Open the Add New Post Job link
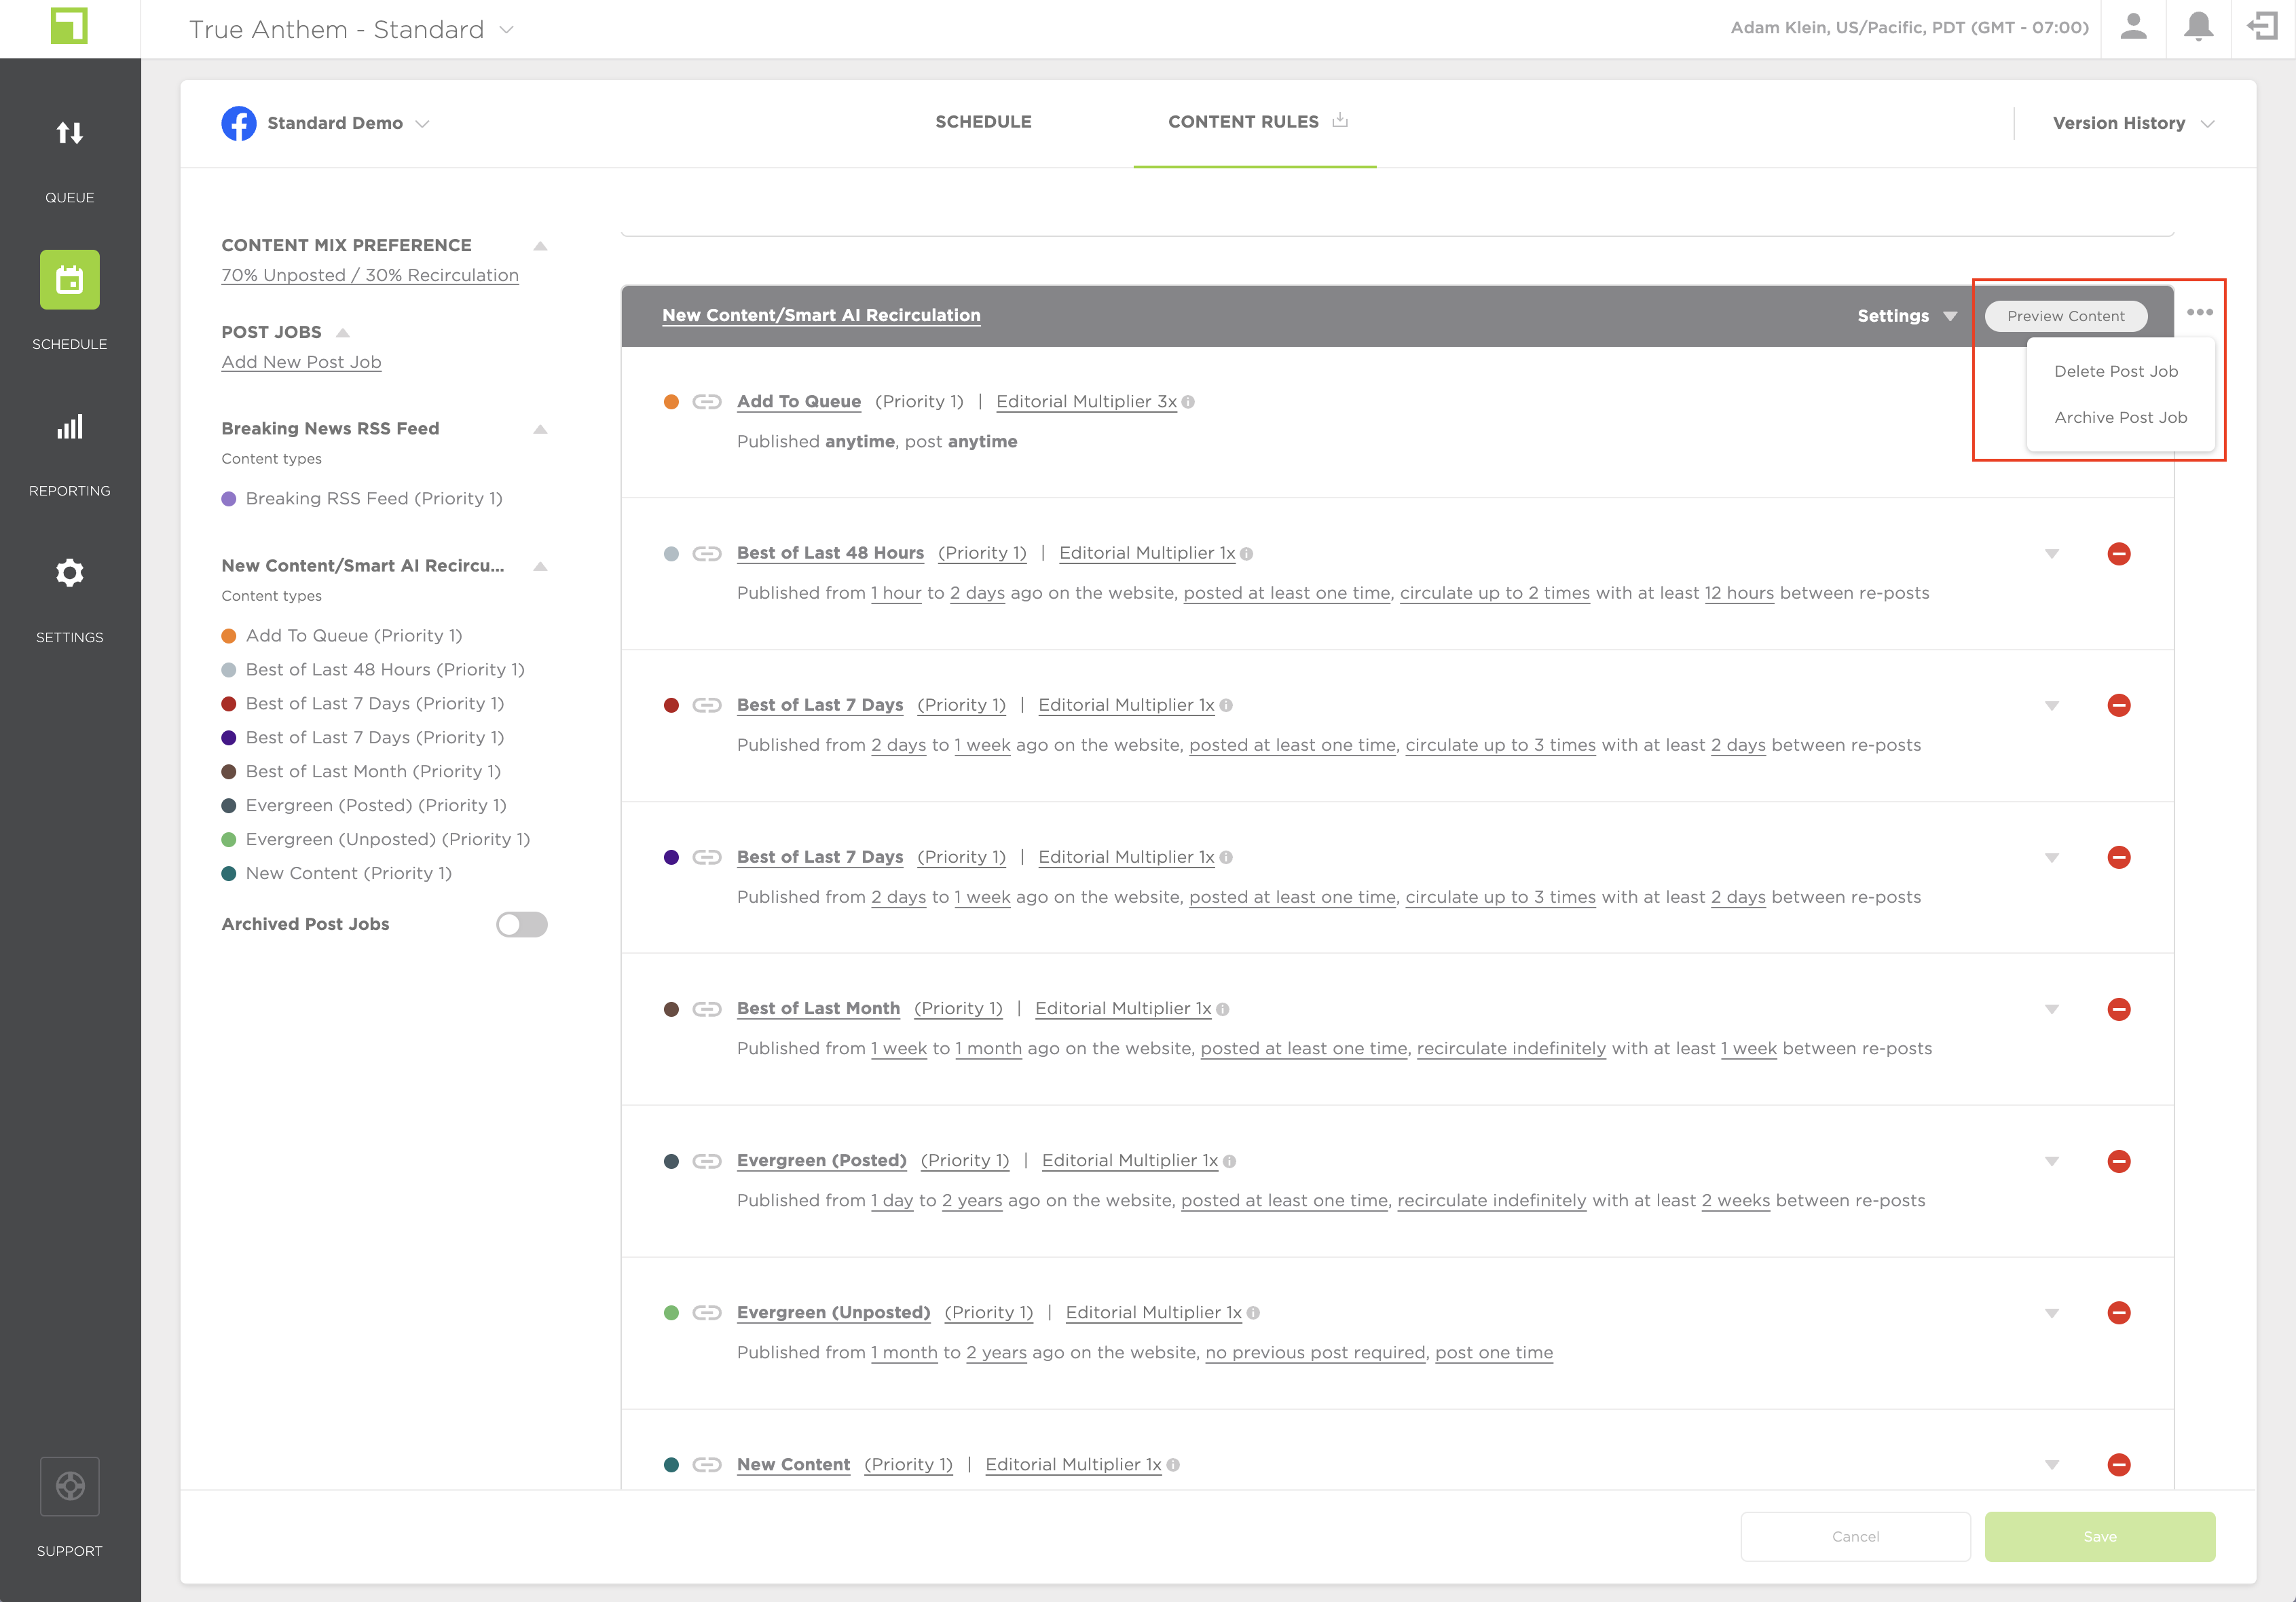The image size is (2296, 1602). click(x=301, y=362)
